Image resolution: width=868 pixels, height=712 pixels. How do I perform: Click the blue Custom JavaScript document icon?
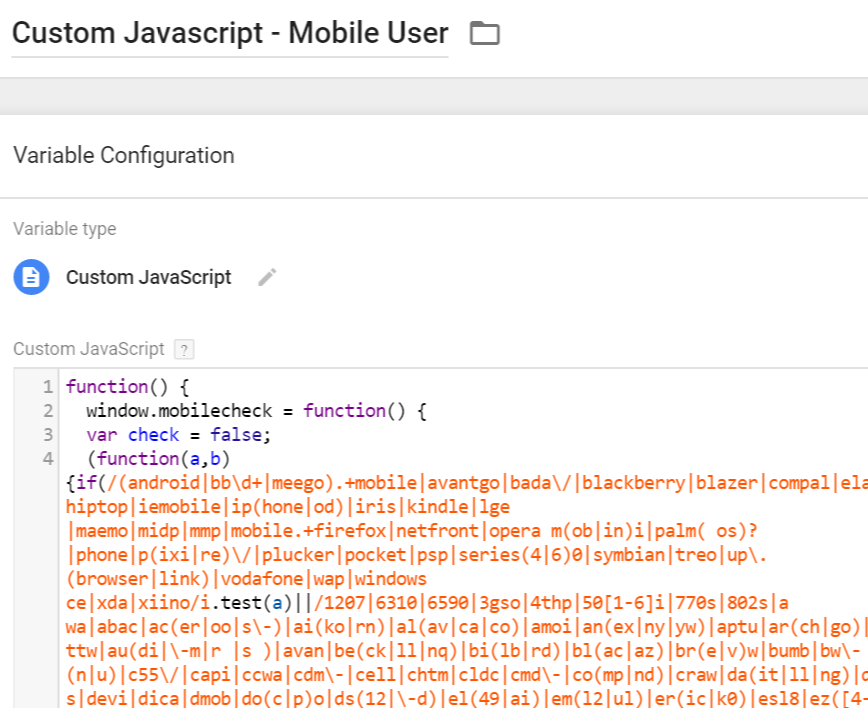tap(31, 277)
